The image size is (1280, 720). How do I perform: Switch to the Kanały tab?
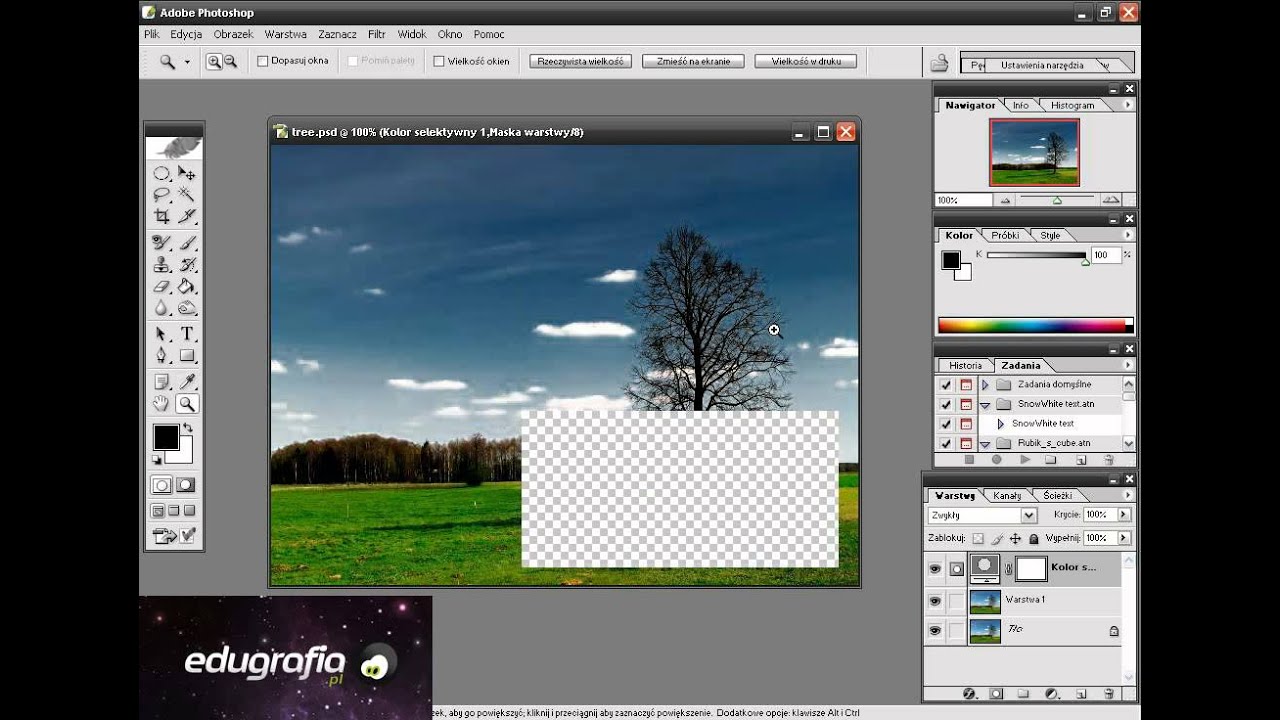pos(1007,495)
